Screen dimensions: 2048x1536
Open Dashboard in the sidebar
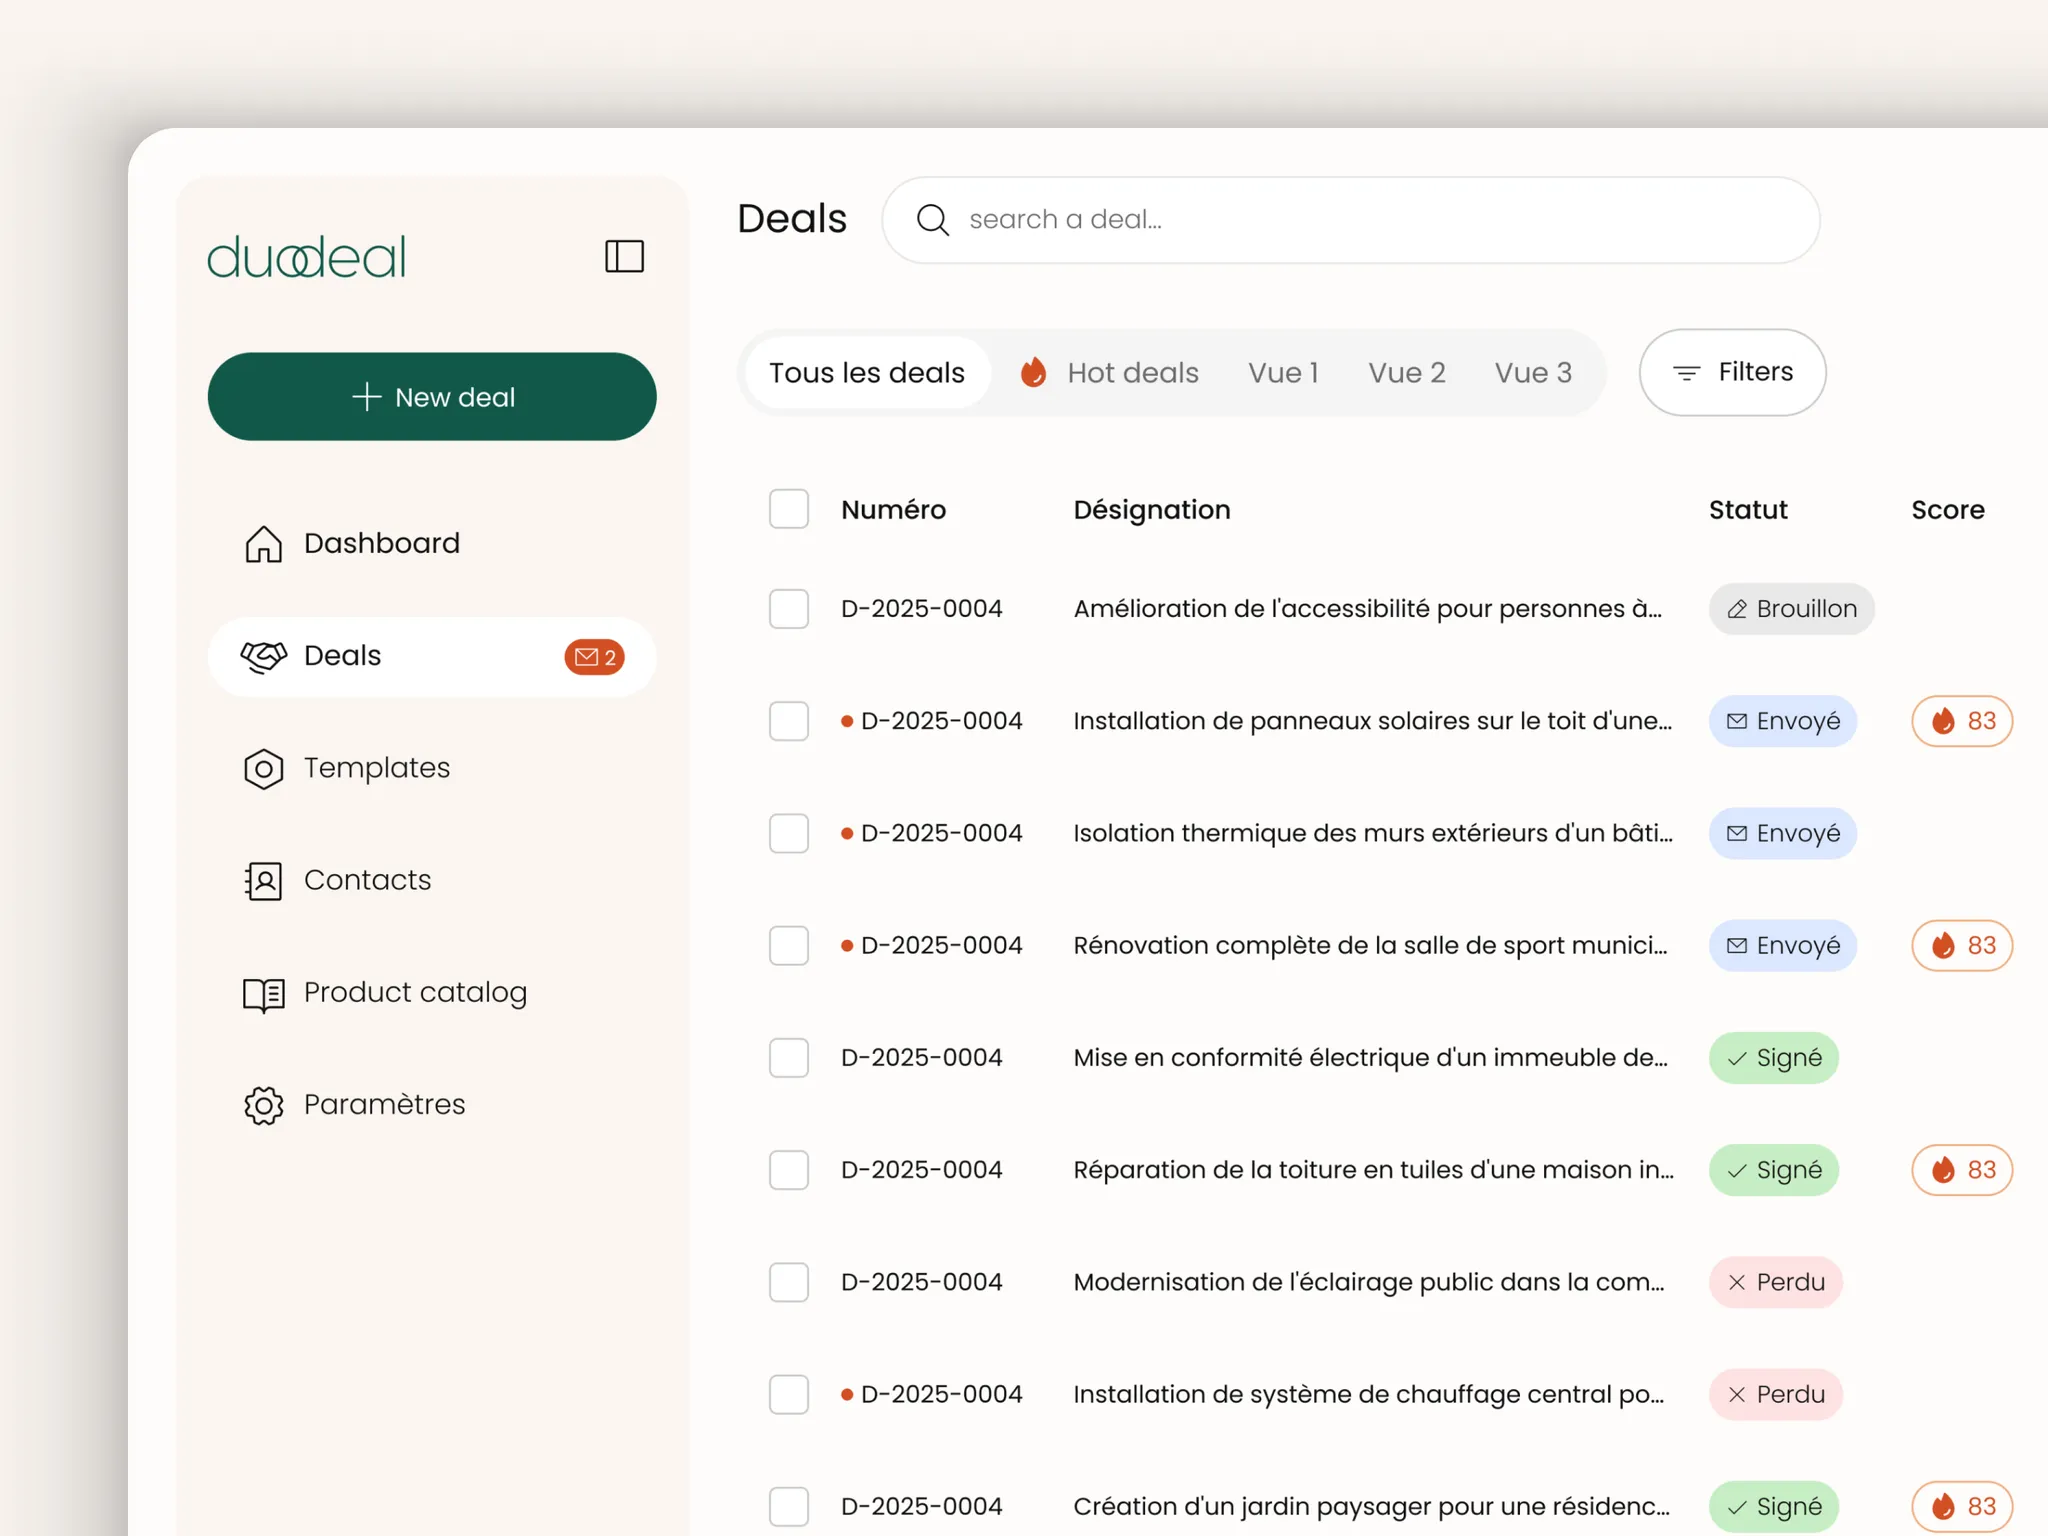(x=432, y=544)
